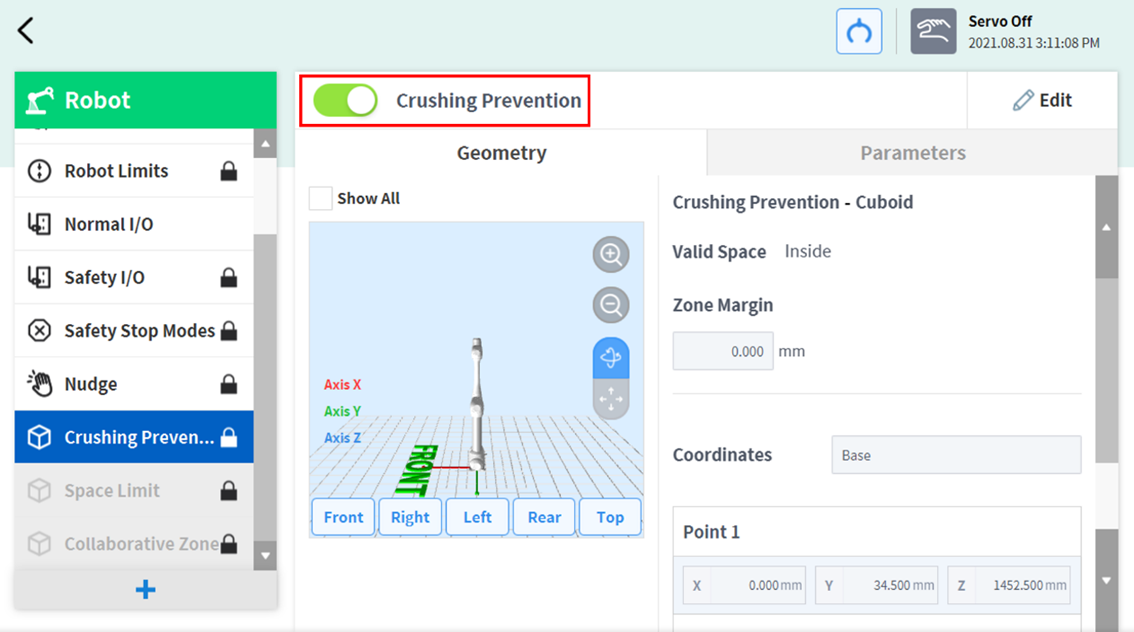Select the rotate view tool icon
1134x632 pixels.
click(x=610, y=358)
